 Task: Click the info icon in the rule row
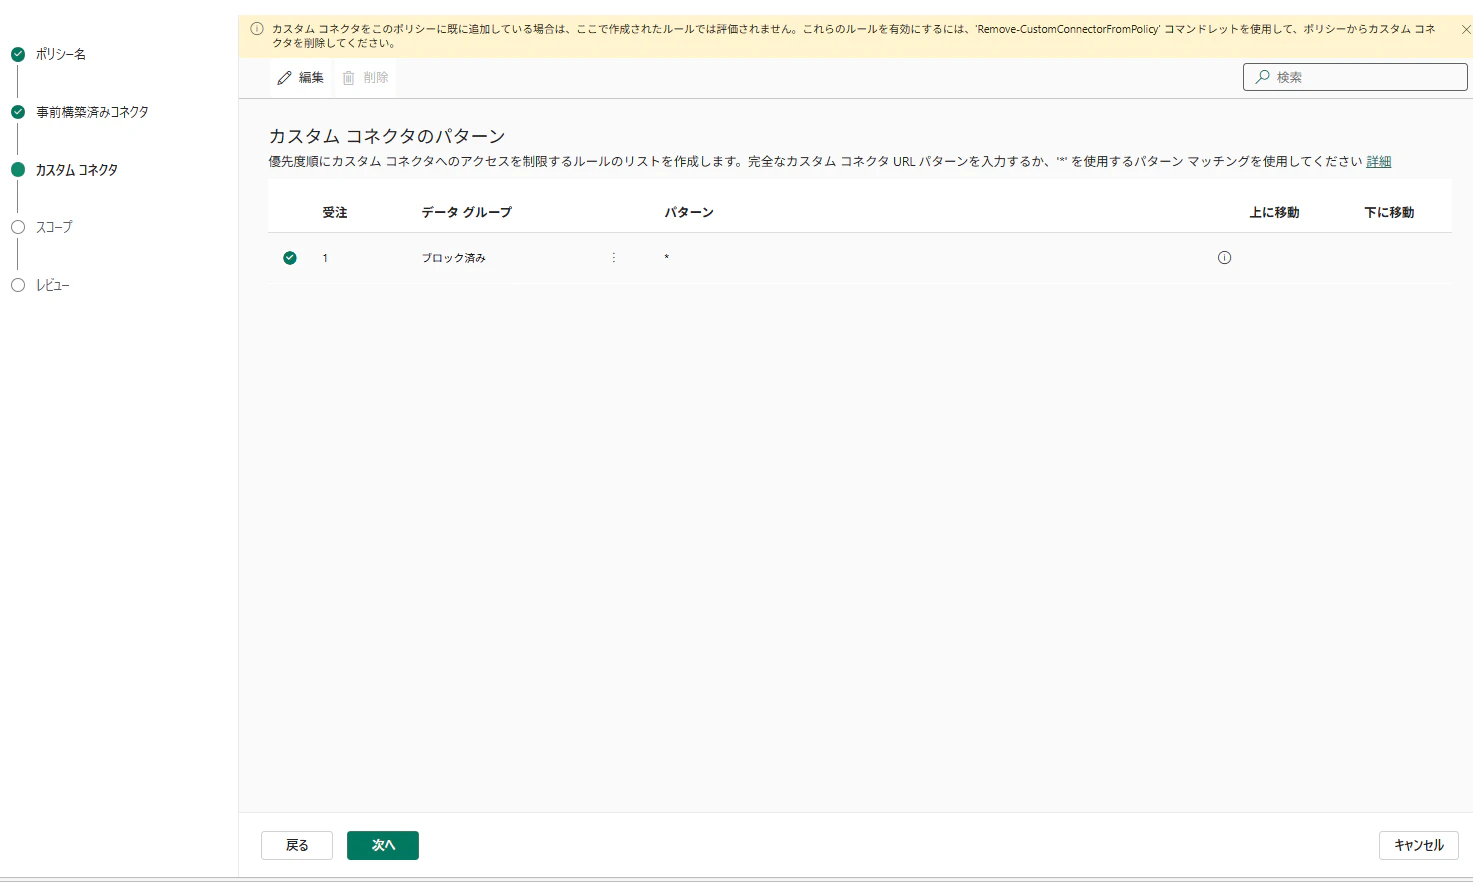1224,257
